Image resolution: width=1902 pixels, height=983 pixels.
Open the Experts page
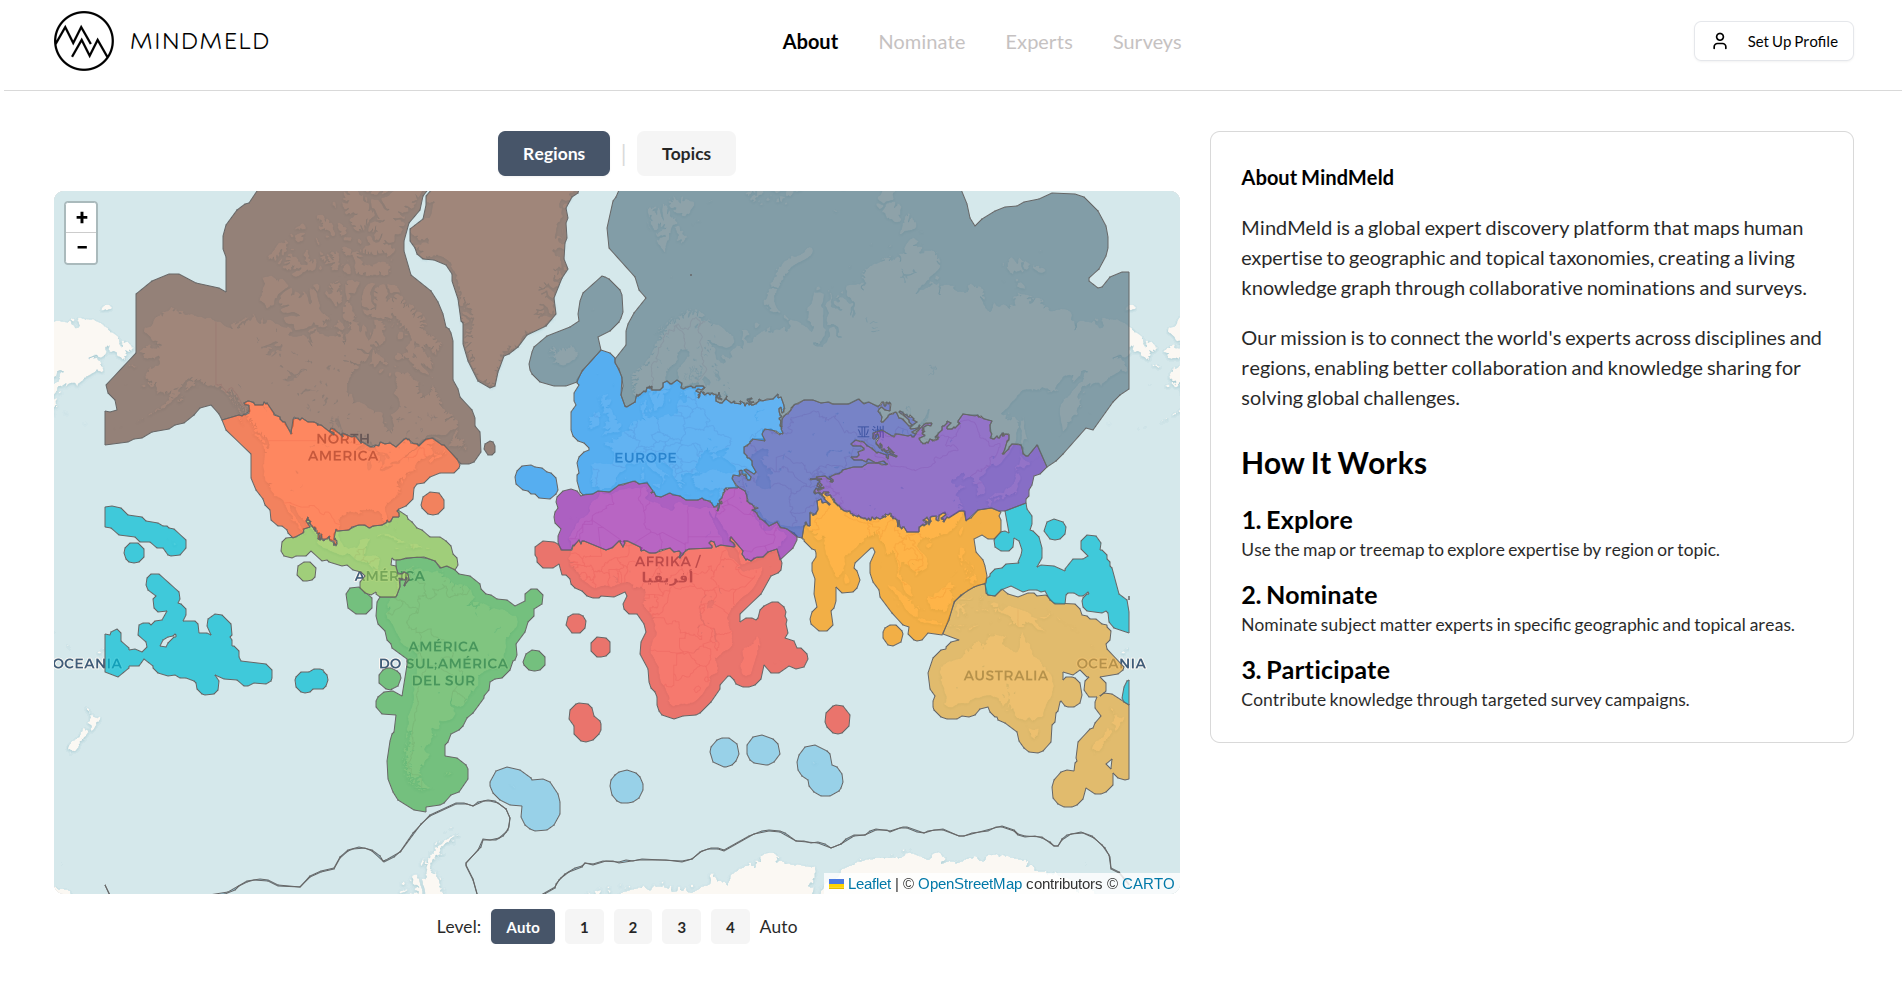click(x=1039, y=42)
